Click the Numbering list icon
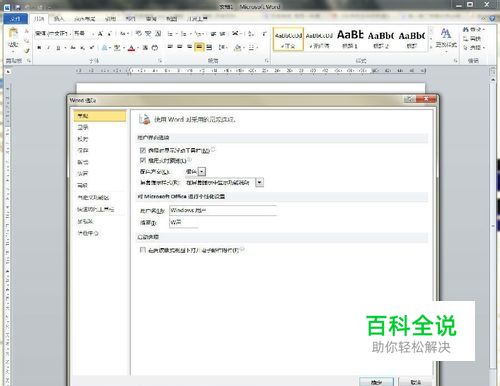500x386 pixels. click(x=184, y=34)
